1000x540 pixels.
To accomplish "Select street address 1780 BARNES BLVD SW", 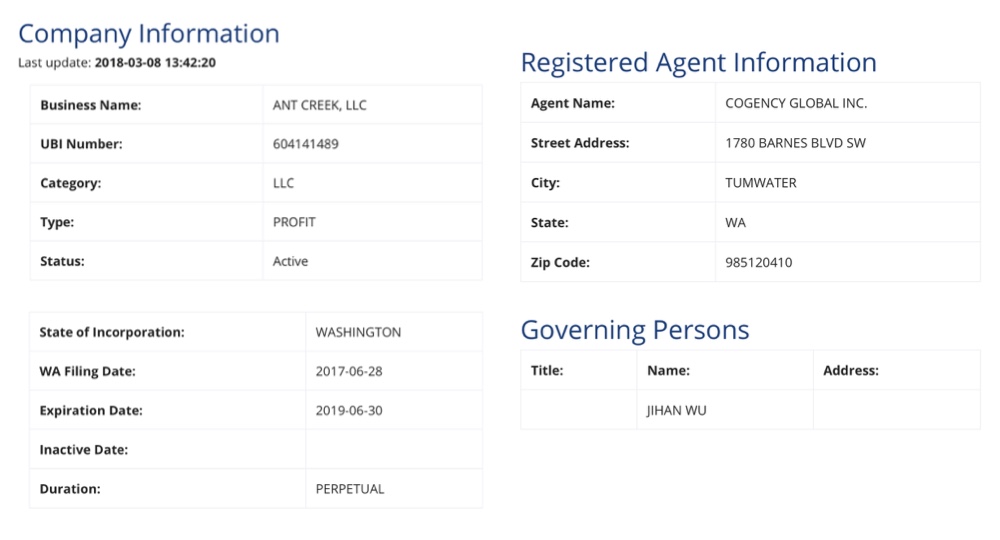I will point(795,143).
